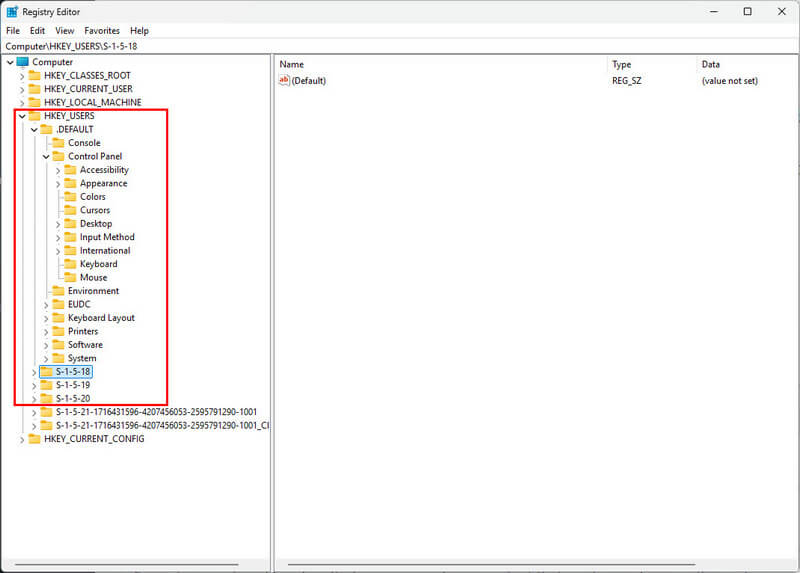
Task: Click the .DEFAULT folder icon
Action: click(46, 129)
